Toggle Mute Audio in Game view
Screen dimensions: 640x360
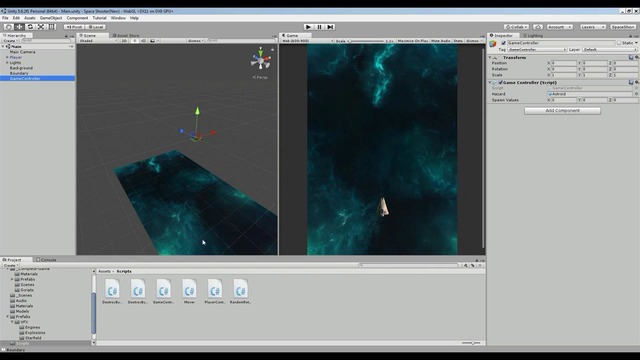440,41
